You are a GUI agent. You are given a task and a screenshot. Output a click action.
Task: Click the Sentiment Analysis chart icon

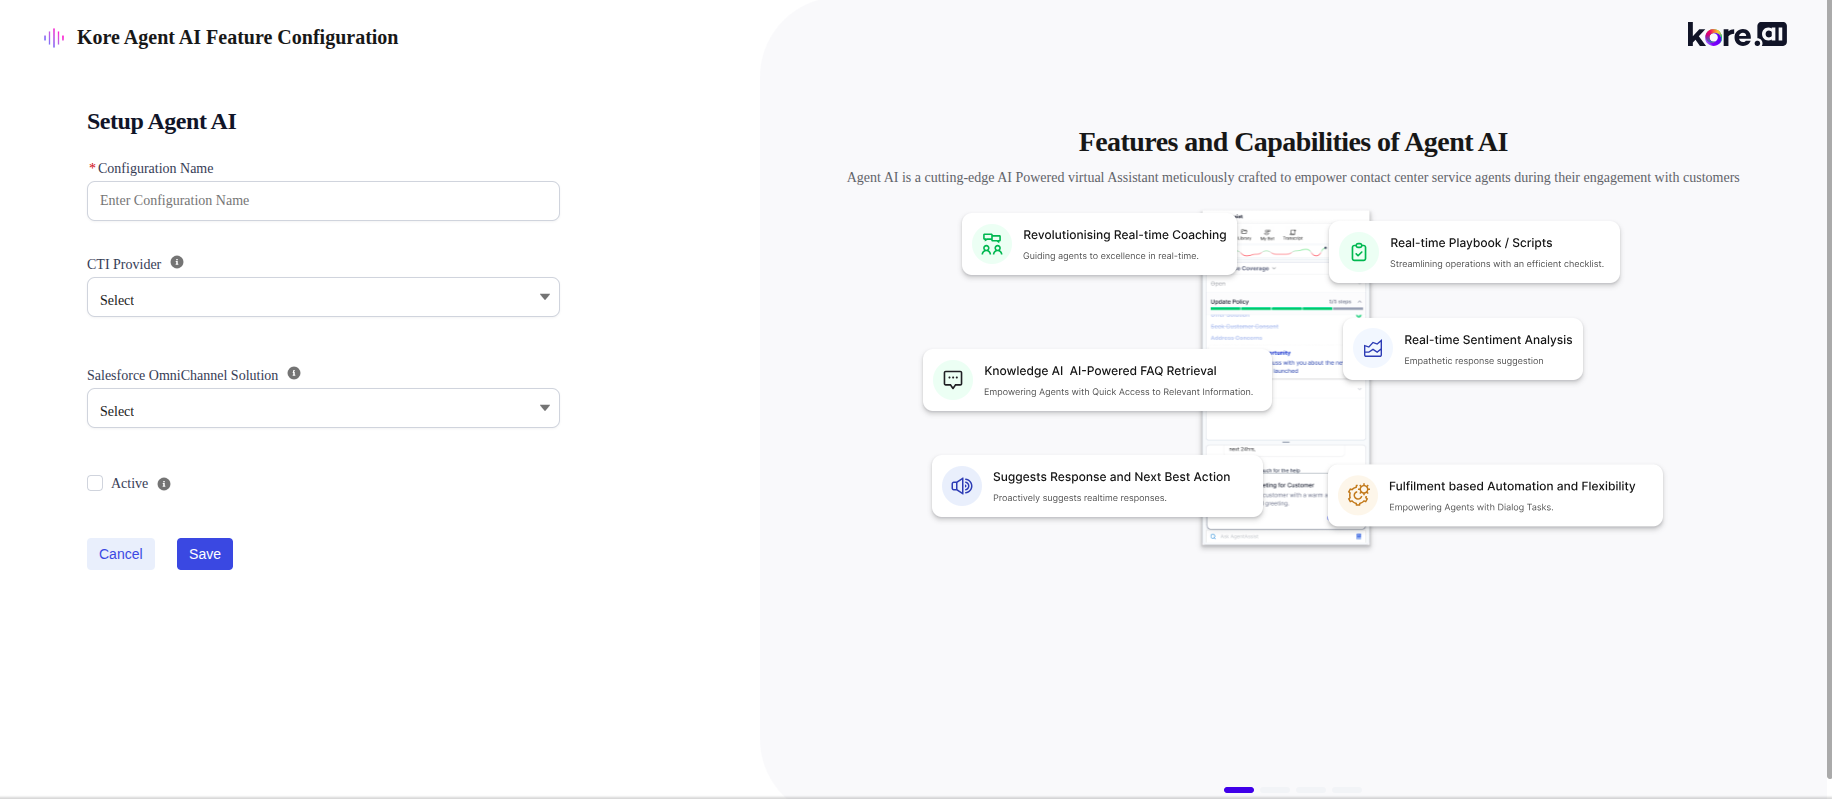pos(1373,349)
